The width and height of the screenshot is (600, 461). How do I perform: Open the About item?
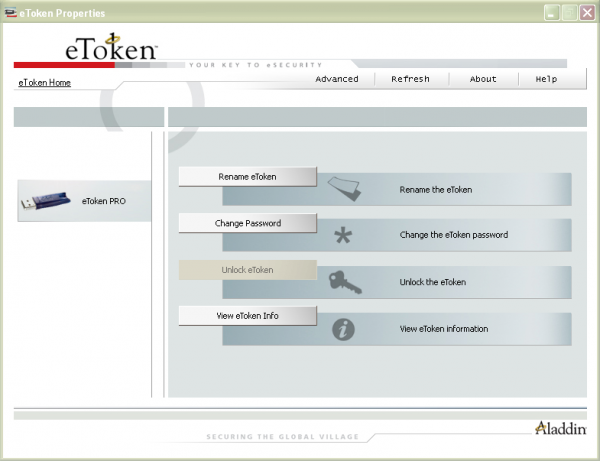pos(483,79)
